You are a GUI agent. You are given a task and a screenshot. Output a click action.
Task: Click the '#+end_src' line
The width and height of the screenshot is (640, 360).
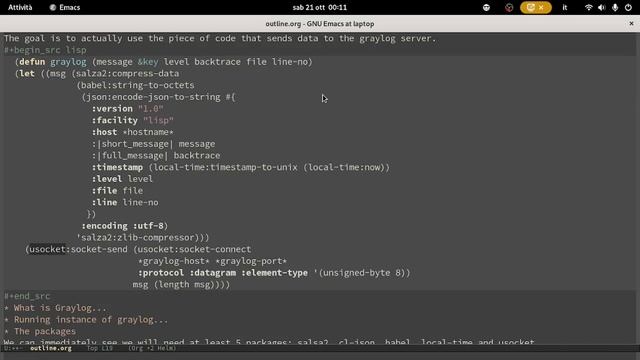[x=27, y=296]
